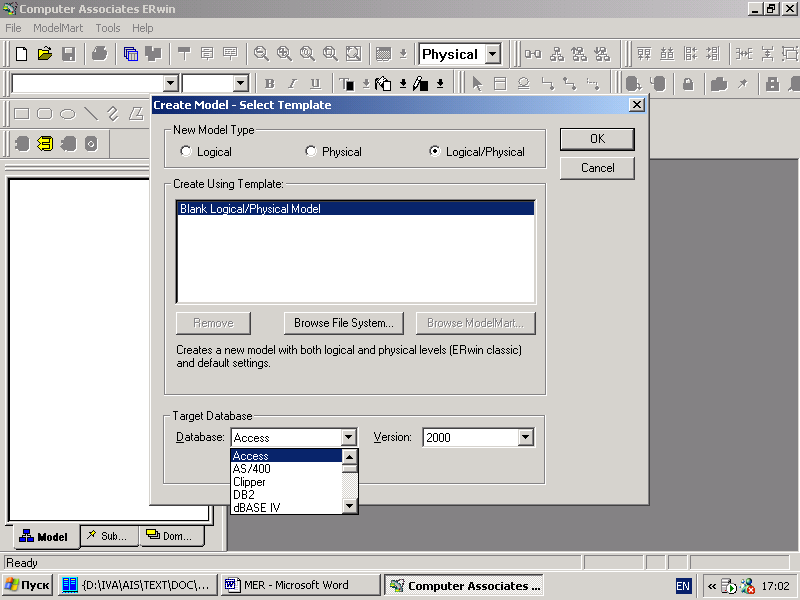The height and width of the screenshot is (600, 800).
Task: Switch to the Dom... tab
Action: [x=172, y=536]
